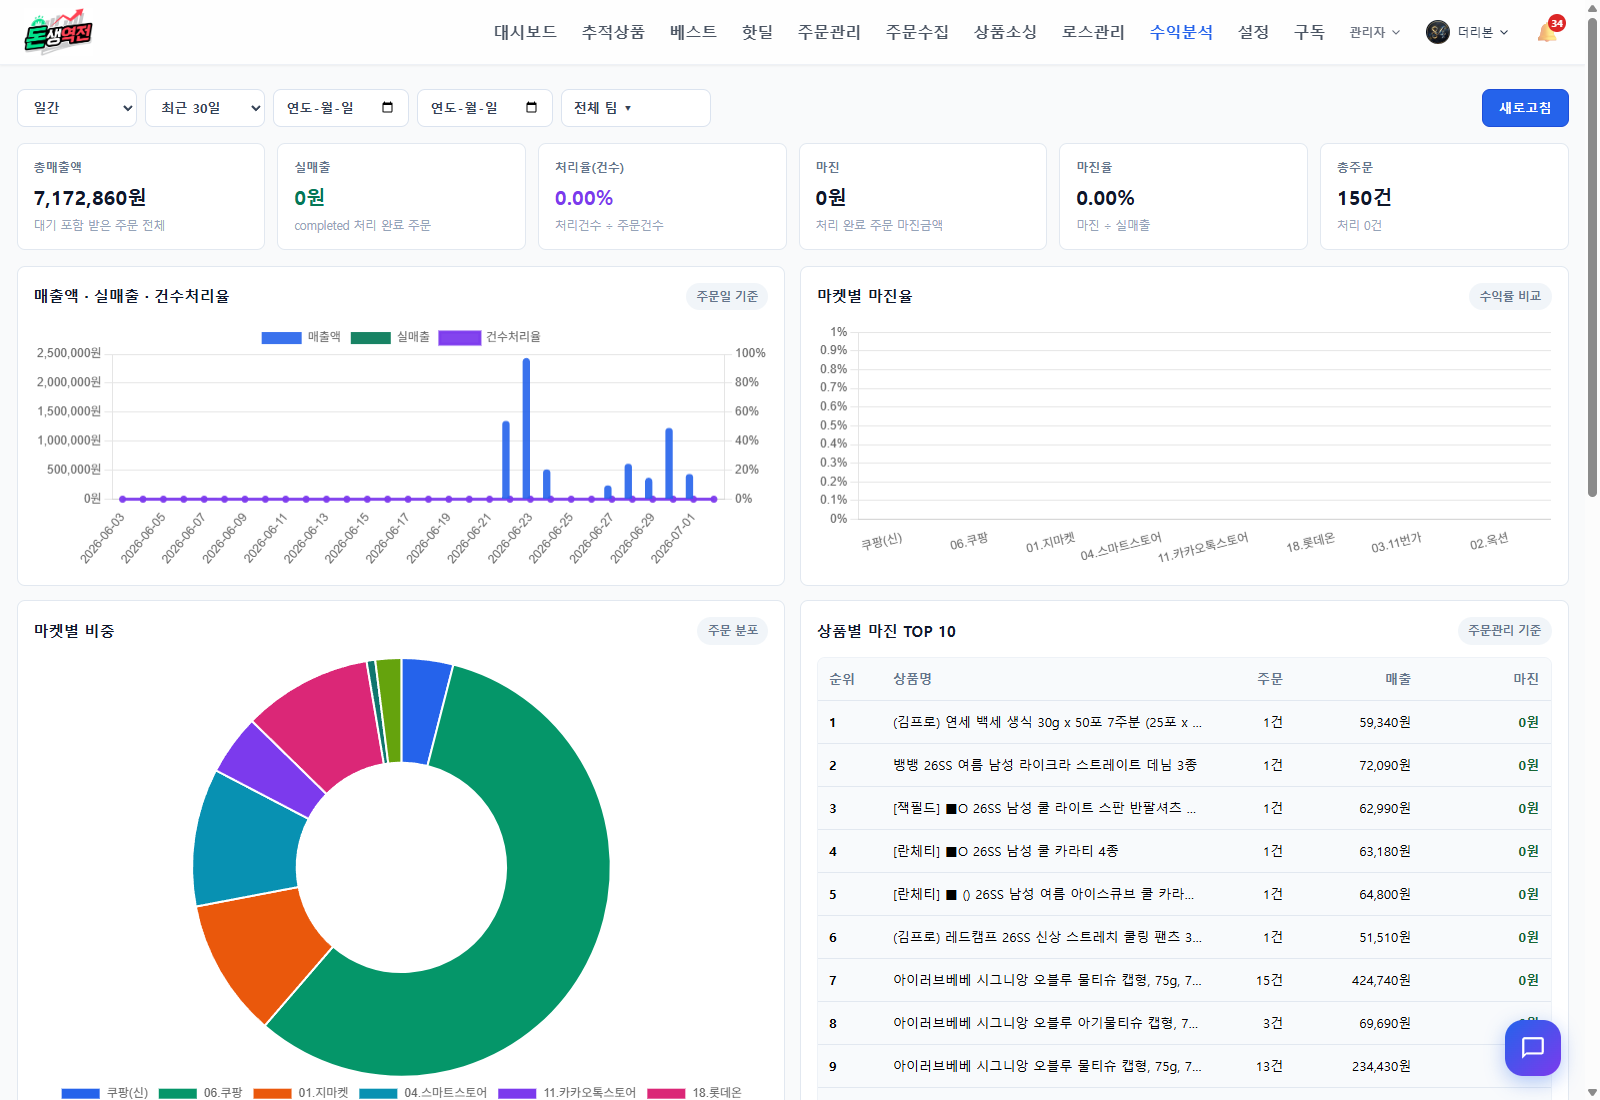Toggle the 매출액 chart legend
Screen dimensions: 1600x1100
click(x=301, y=337)
